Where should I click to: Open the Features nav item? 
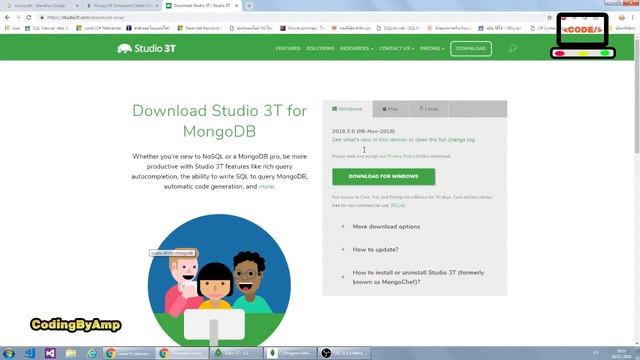(288, 49)
